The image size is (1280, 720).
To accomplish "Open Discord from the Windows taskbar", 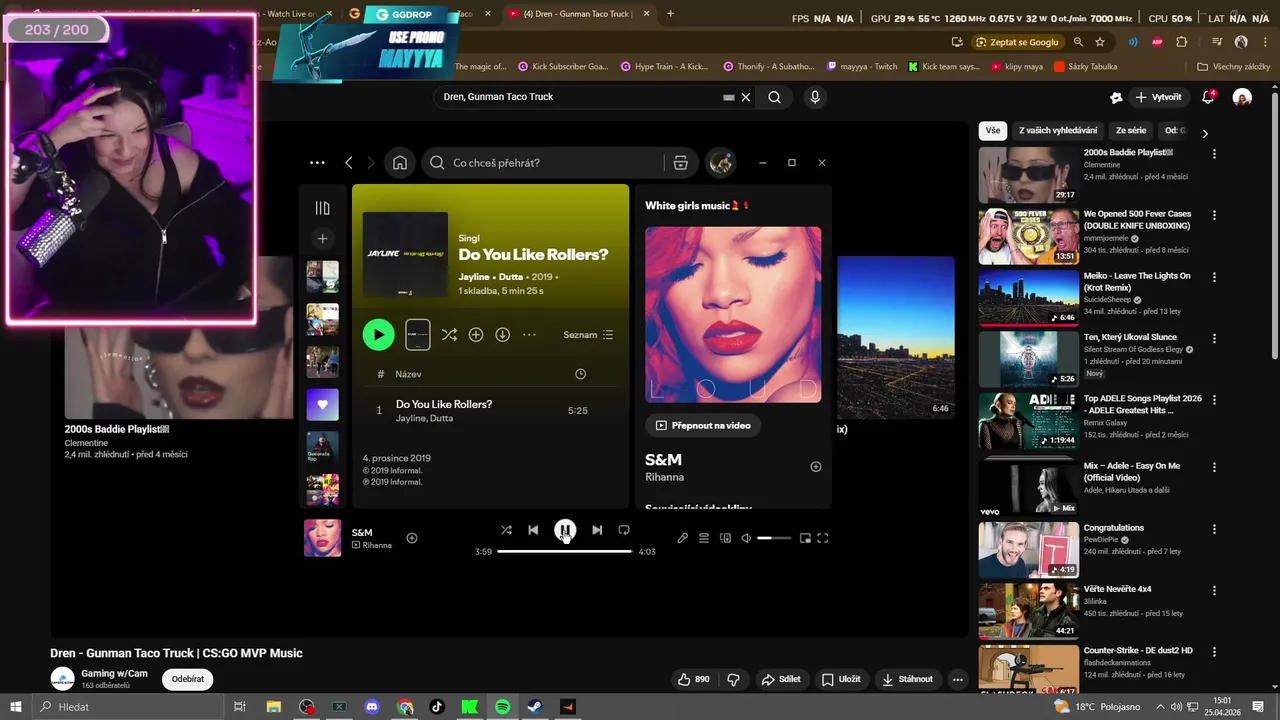I will click(372, 707).
